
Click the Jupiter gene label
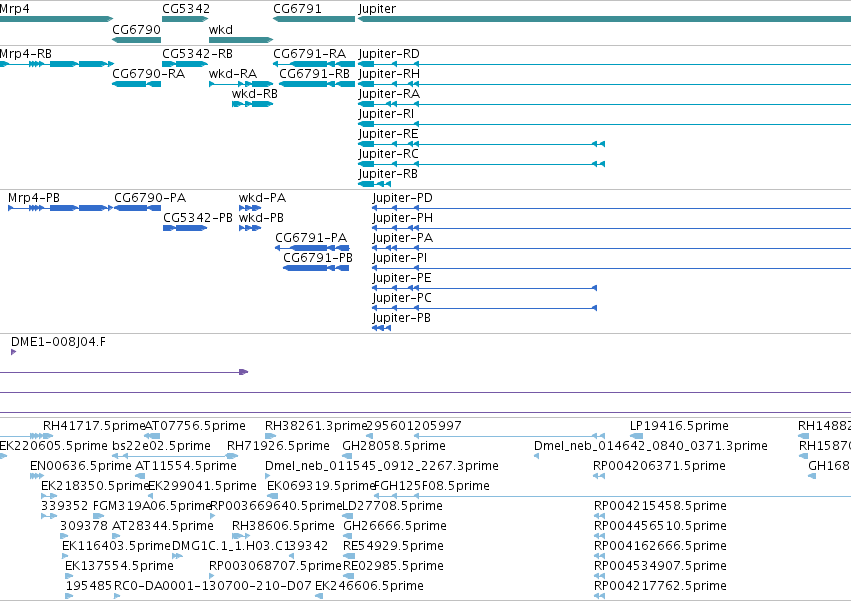point(377,9)
